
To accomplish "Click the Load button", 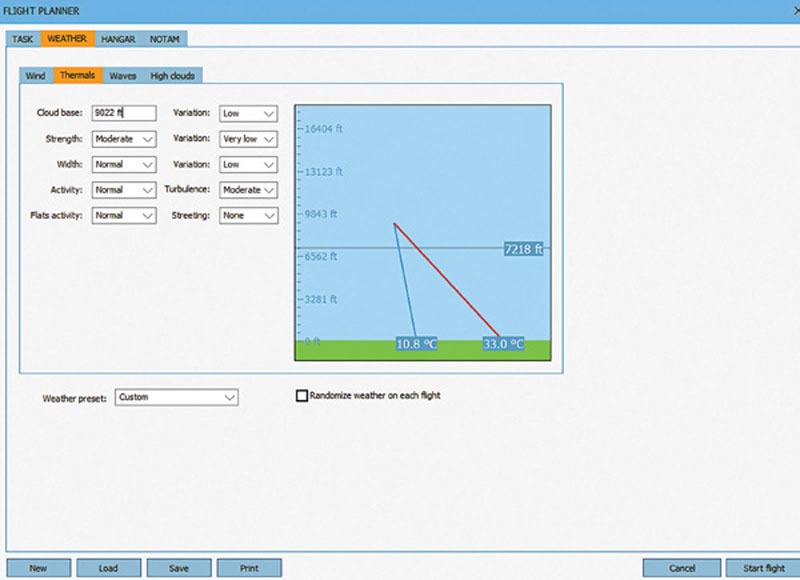I will [108, 568].
